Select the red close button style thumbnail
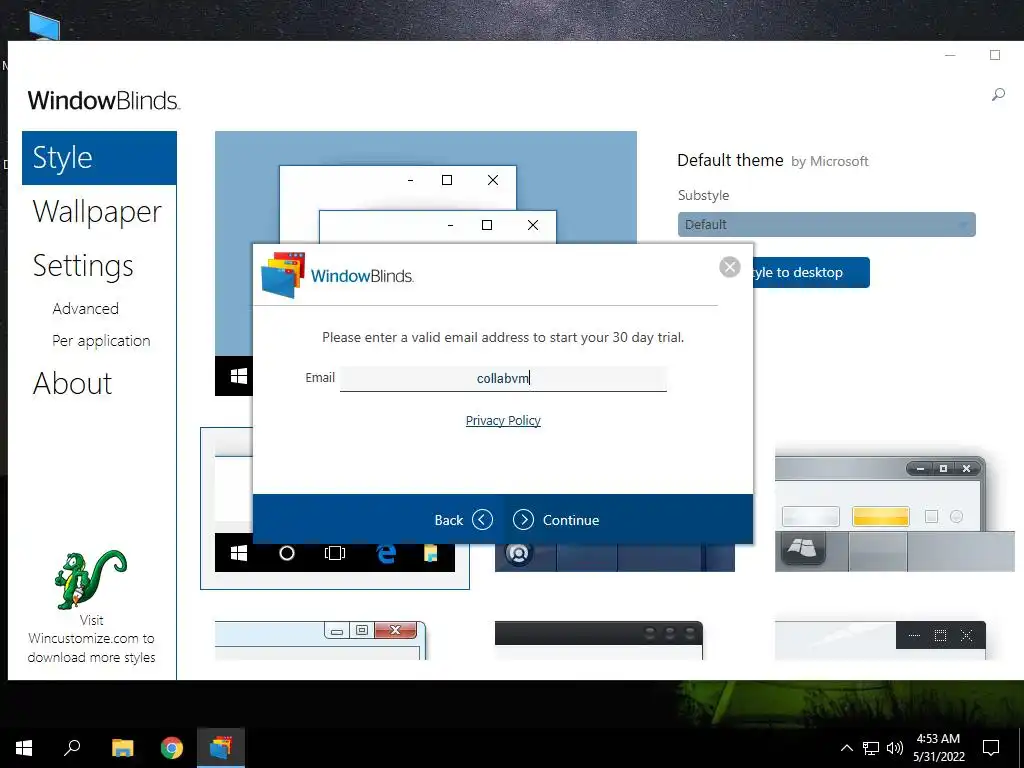This screenshot has height=768, width=1024. 321,640
